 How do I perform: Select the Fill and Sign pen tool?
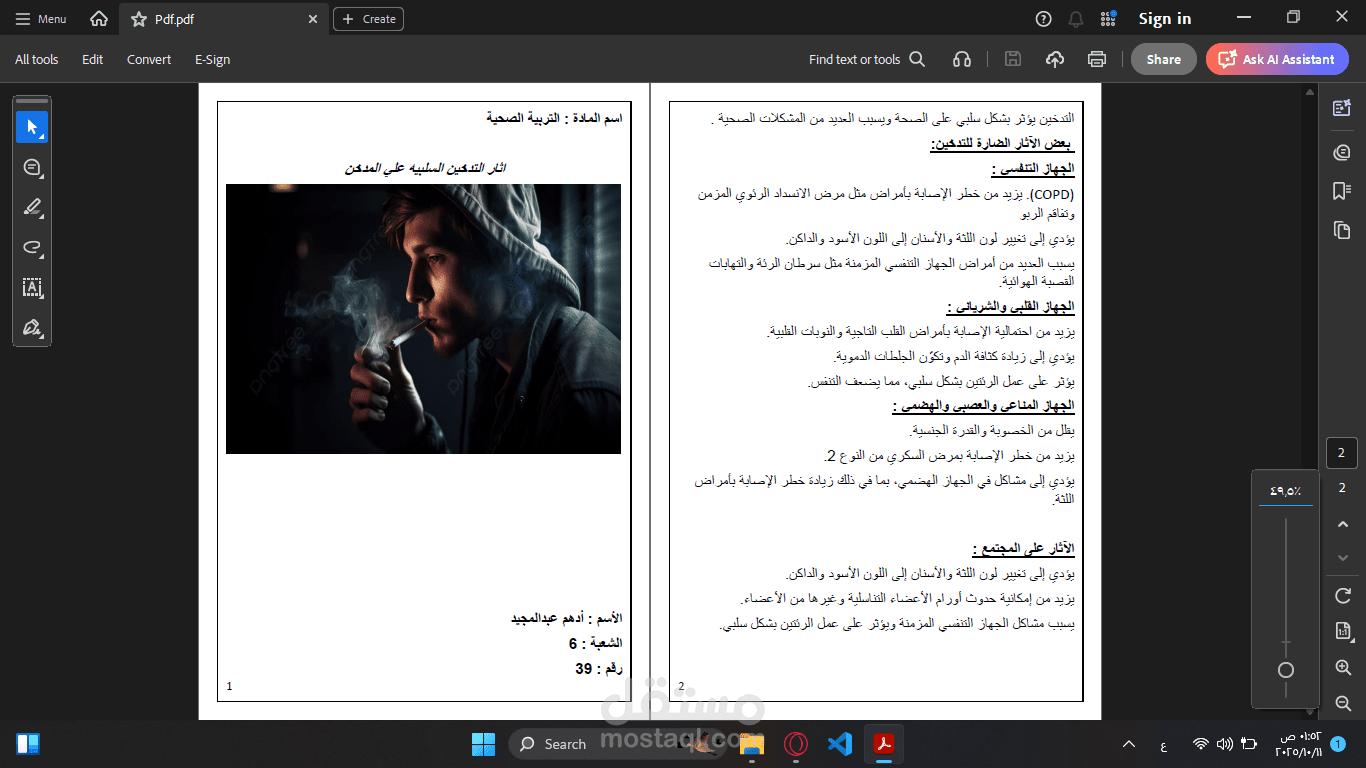[x=32, y=327]
